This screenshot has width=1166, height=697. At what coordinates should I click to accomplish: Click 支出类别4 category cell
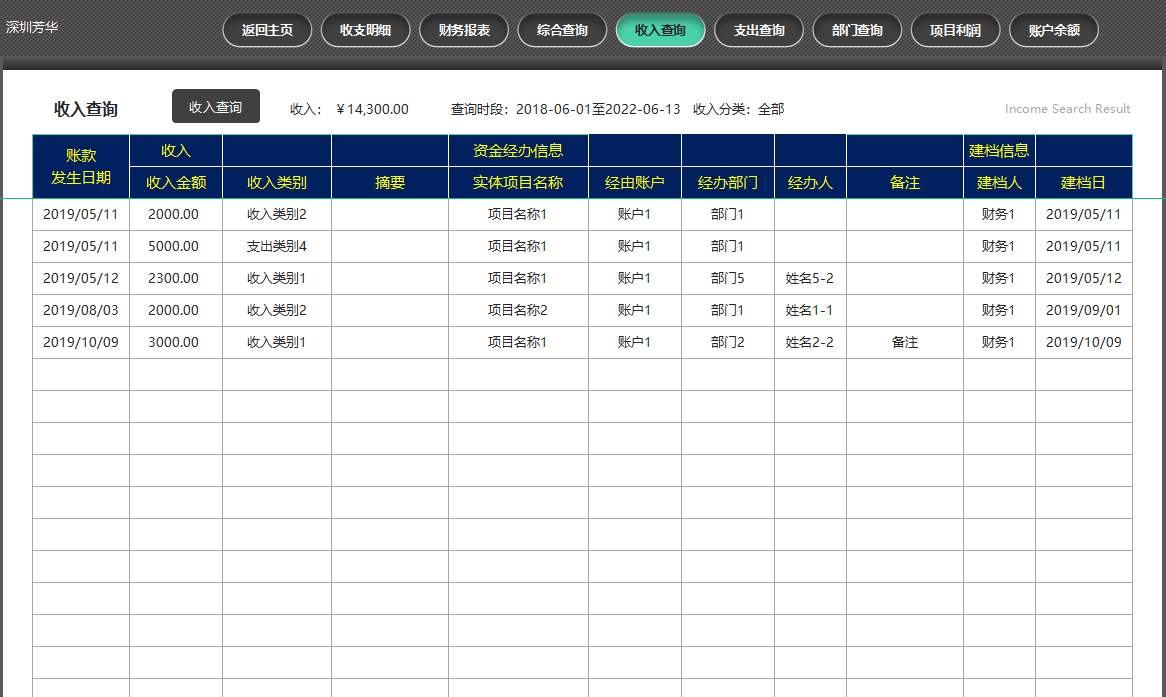277,246
